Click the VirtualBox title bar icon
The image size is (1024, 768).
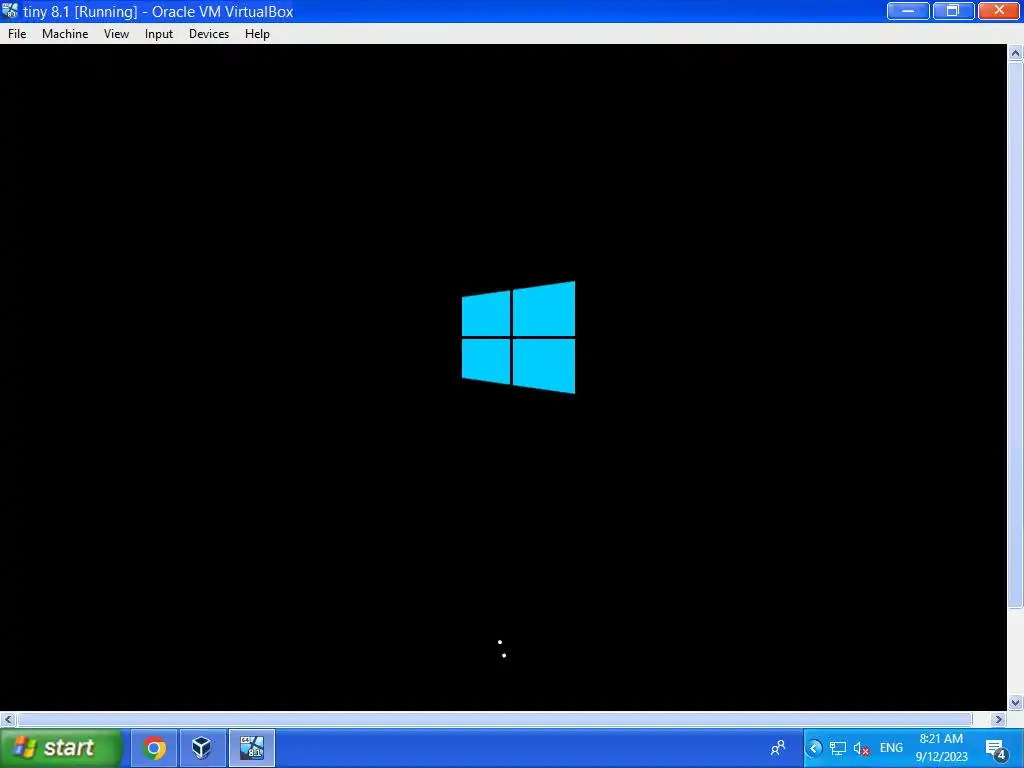(10, 11)
